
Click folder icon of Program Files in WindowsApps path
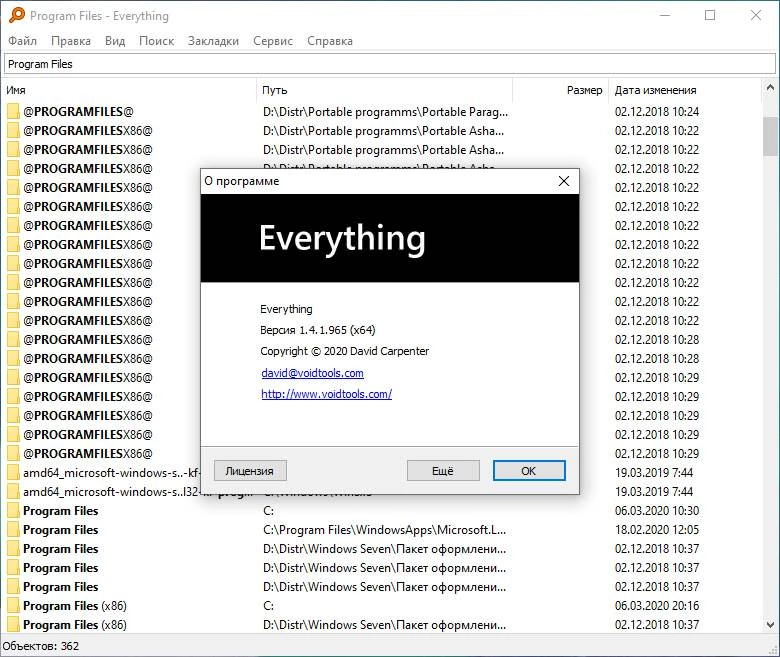13,530
